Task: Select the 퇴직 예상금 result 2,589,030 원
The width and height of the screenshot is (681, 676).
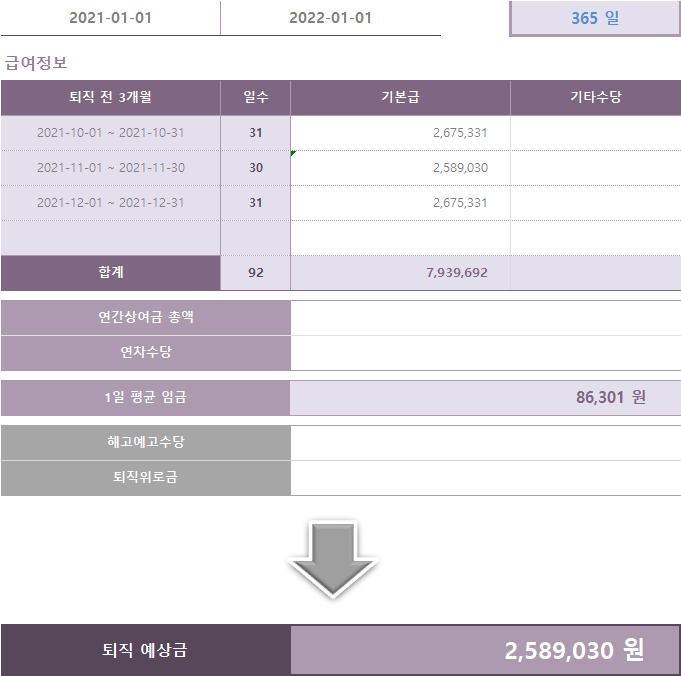Action: click(x=485, y=651)
